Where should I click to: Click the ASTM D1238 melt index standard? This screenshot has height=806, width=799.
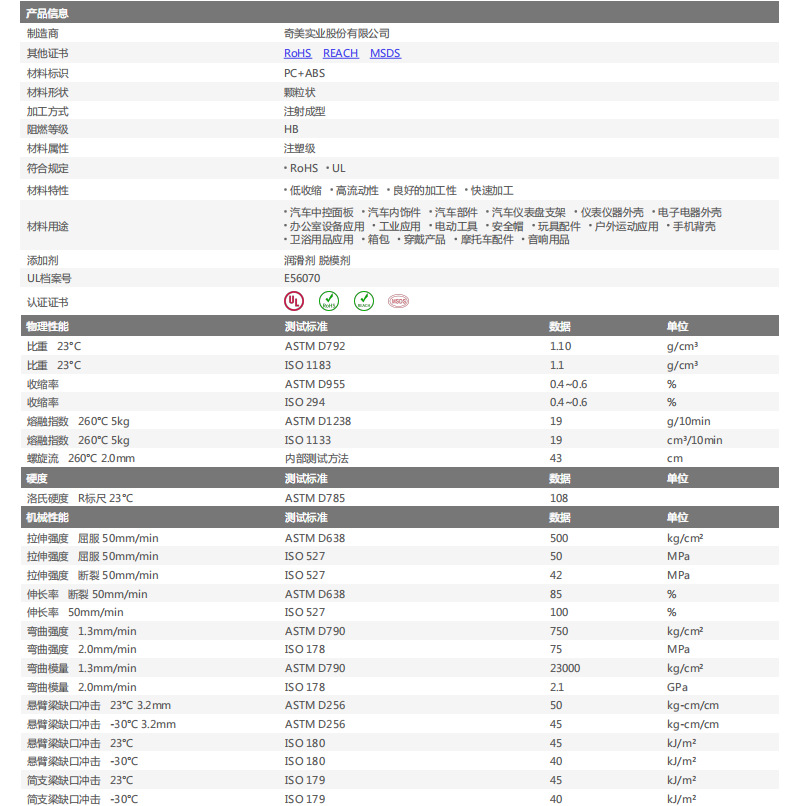click(318, 422)
